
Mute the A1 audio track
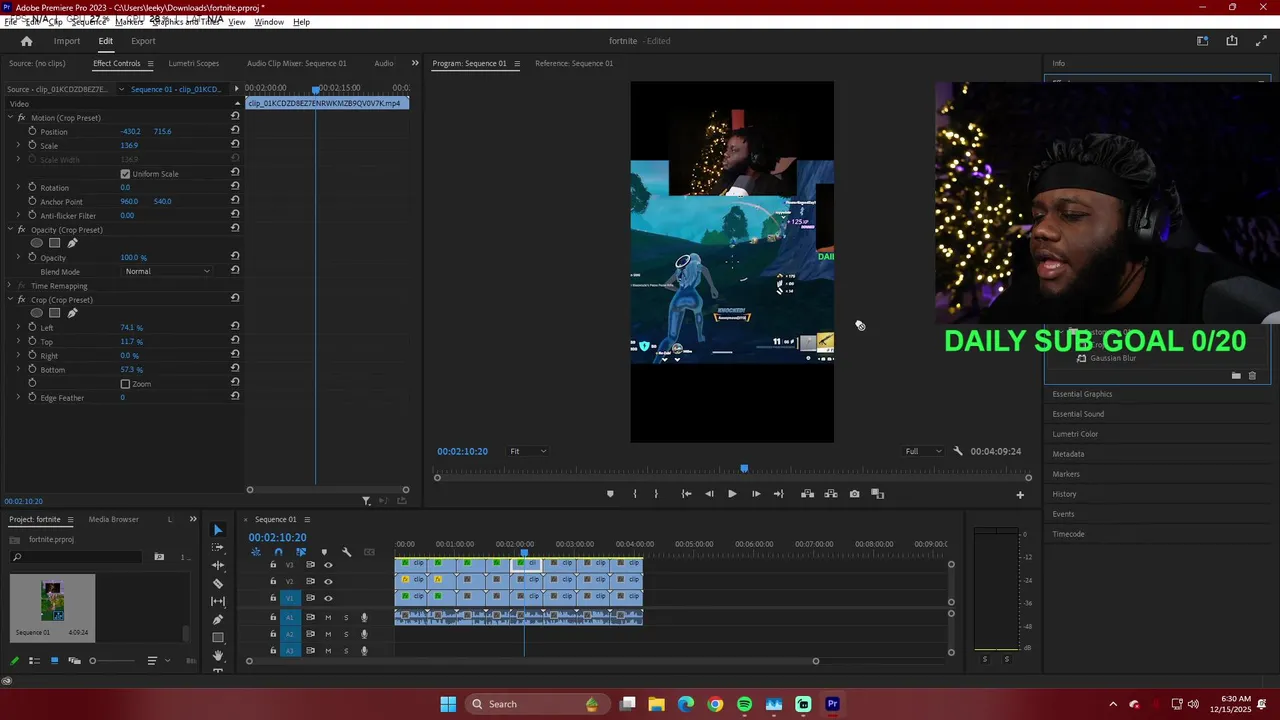[328, 617]
